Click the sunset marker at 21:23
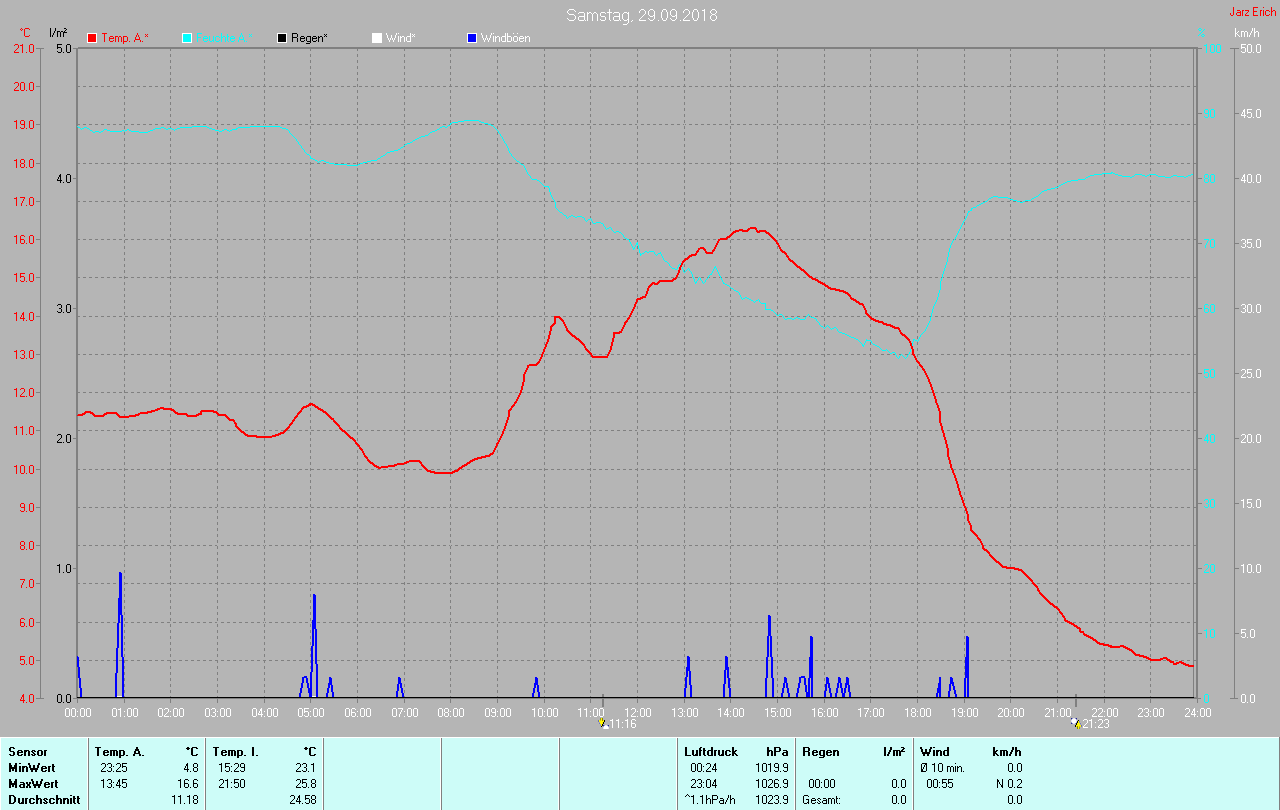Viewport: 1280px width, 810px height. 1075,722
